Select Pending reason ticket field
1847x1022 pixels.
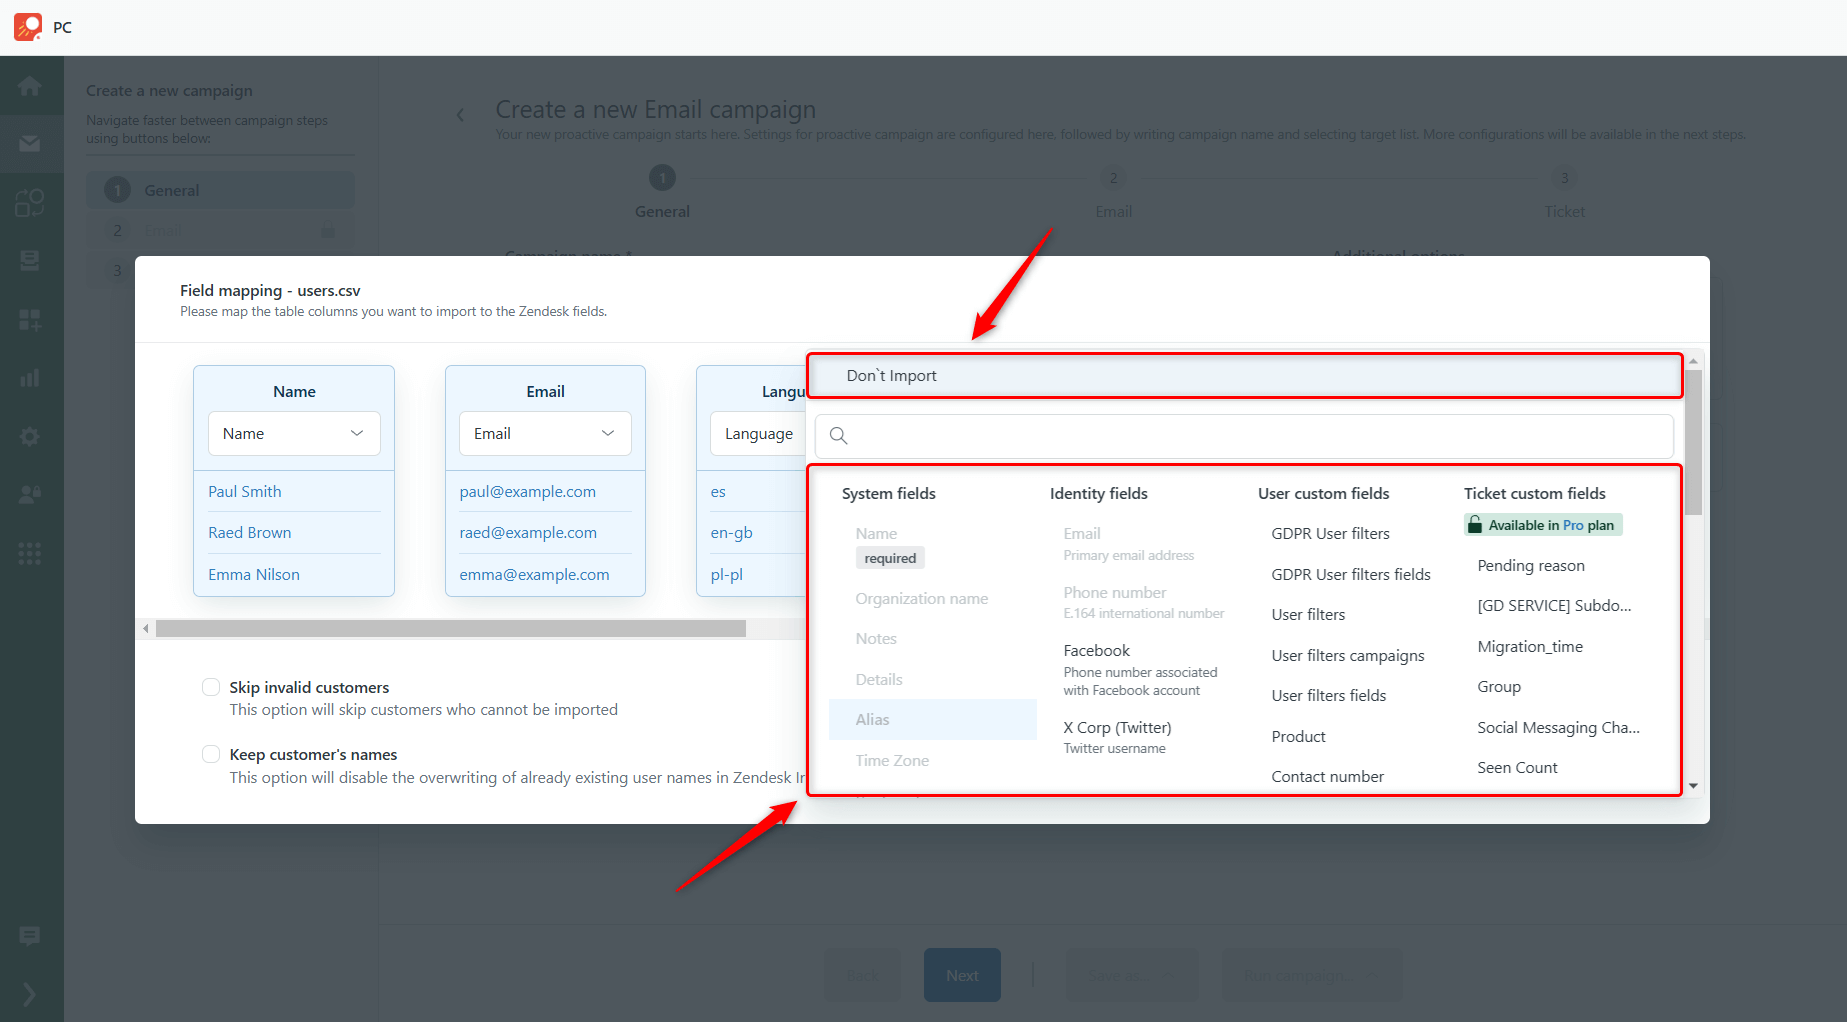coord(1531,566)
